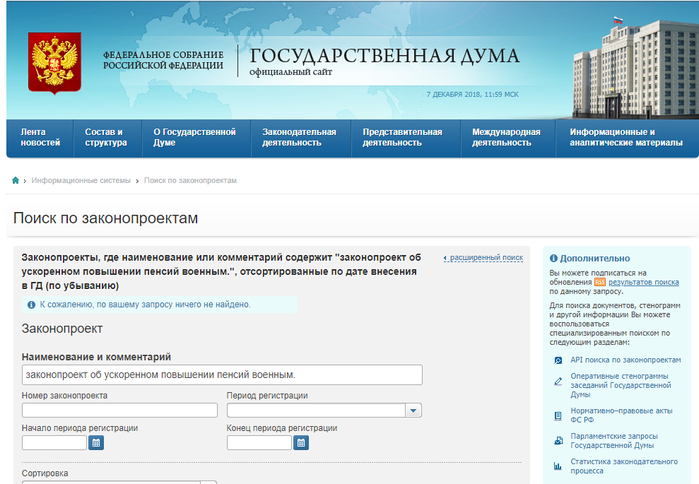Click the Russian coat of arms emblem
Viewport: 699px width, 484px height.
tap(54, 62)
